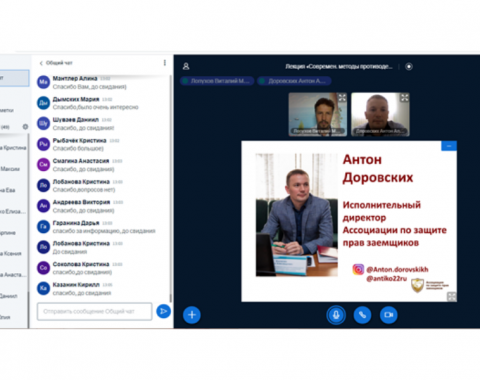The image size is (480, 380).
Task: Click the message 'Спасибо, было очень интересно'
Action: tap(96, 107)
